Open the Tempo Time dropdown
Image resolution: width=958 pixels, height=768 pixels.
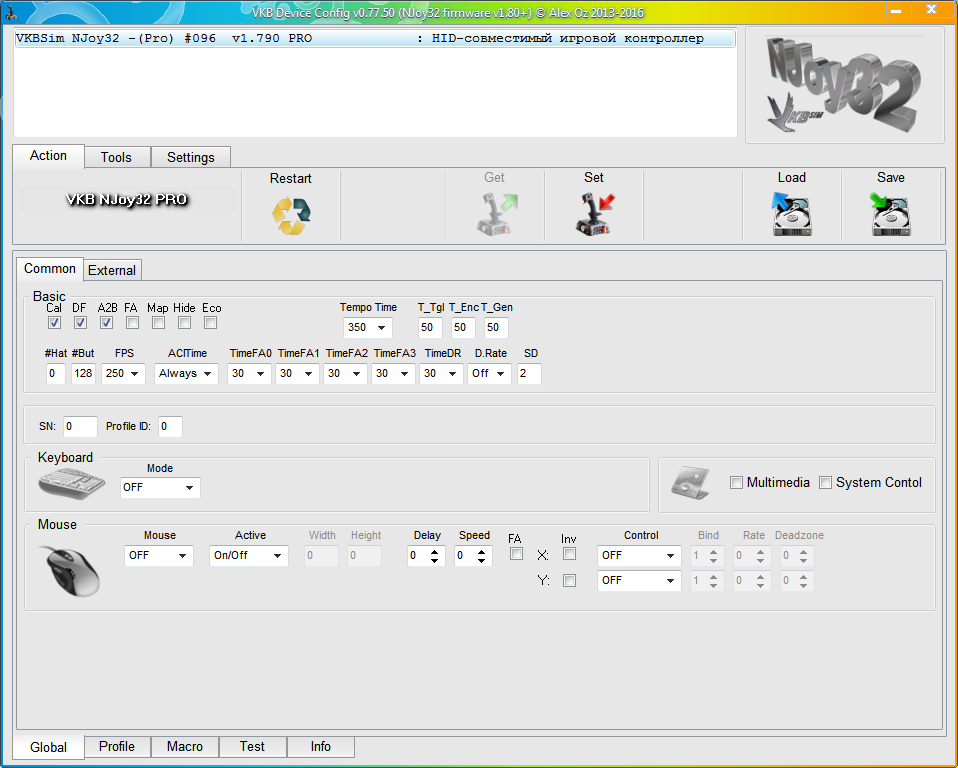click(x=367, y=327)
